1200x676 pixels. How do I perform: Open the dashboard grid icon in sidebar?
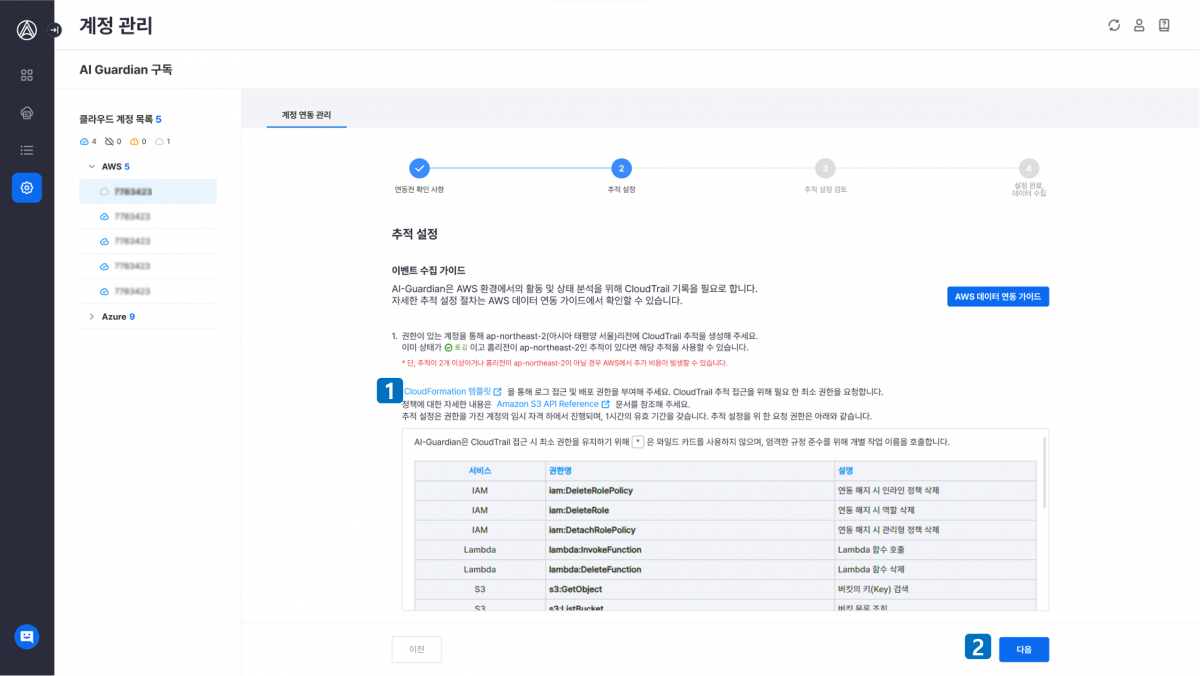pyautogui.click(x=27, y=75)
